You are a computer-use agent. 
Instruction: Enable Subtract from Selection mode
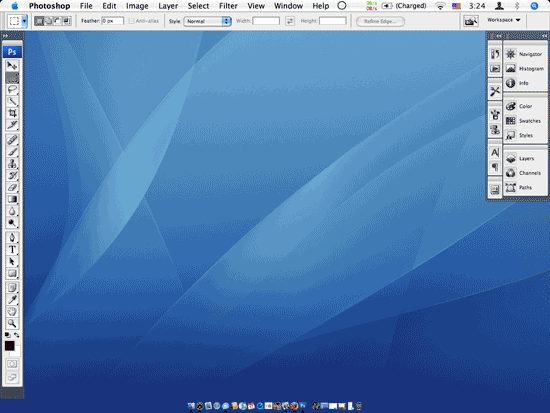58,21
